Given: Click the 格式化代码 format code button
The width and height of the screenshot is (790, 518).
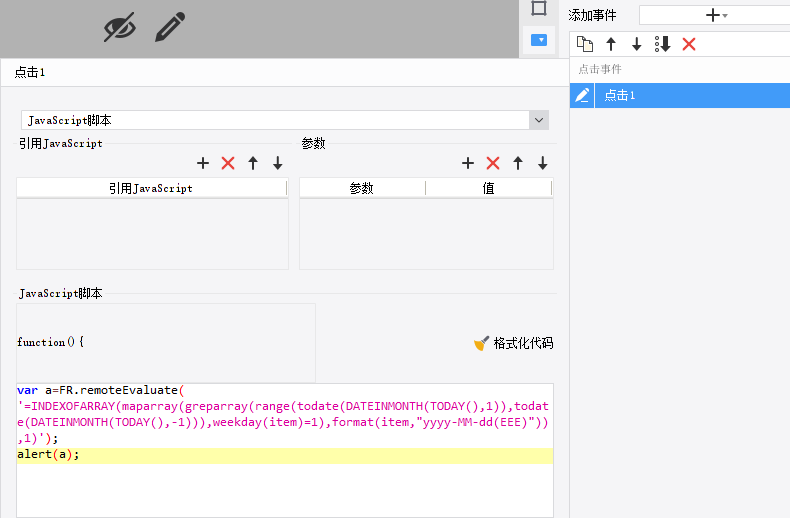Looking at the screenshot, I should [x=514, y=343].
